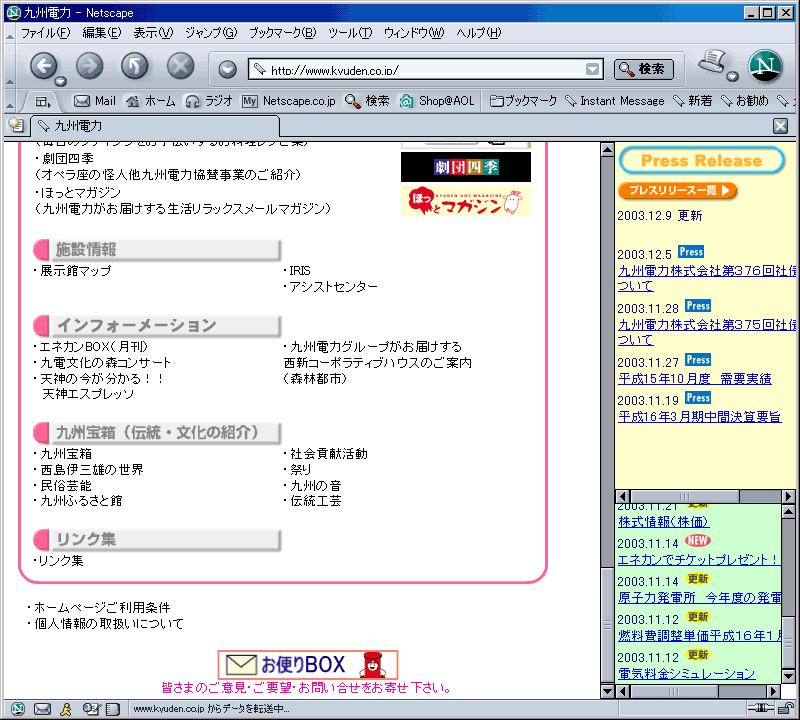This screenshot has width=800, height=720.
Task: Open Mail from the personal toolbar
Action: (95, 101)
